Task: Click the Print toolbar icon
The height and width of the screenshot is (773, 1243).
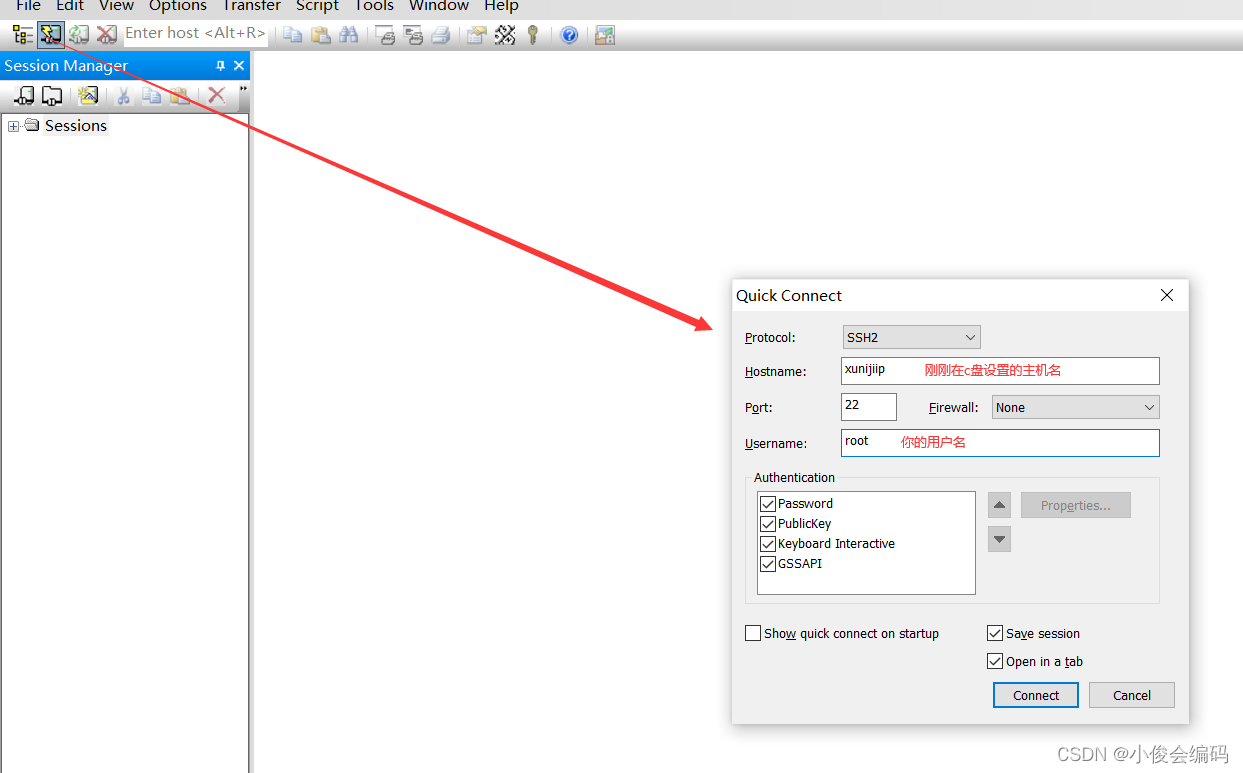Action: click(440, 35)
